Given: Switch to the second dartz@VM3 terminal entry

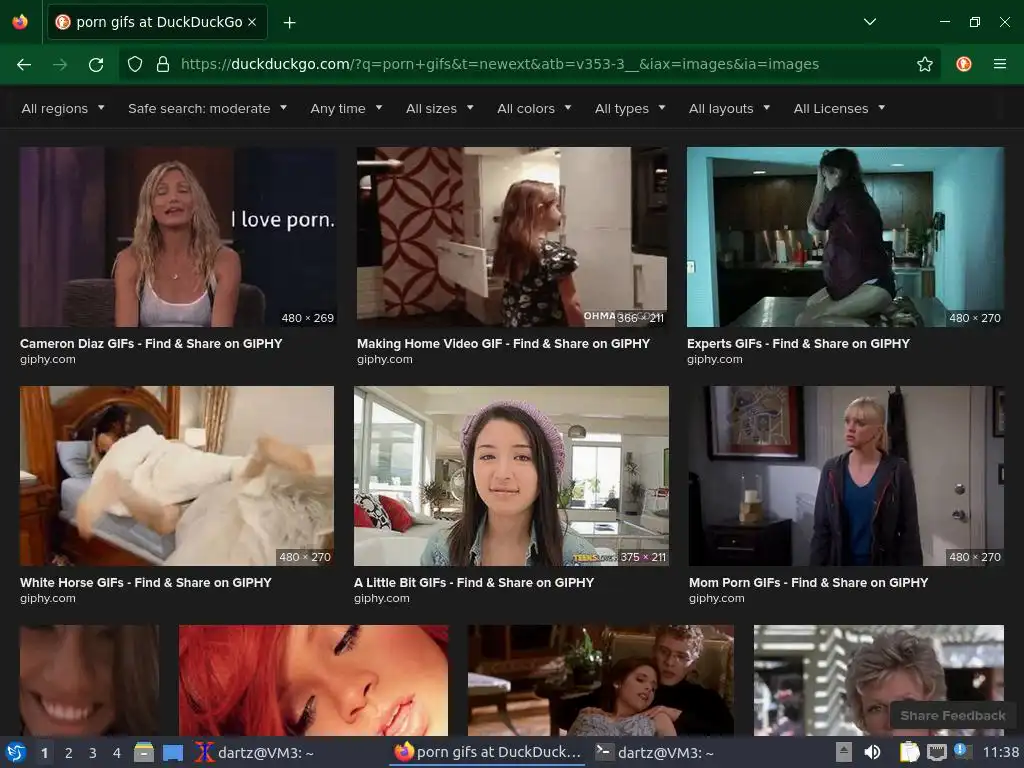Looking at the screenshot, I should coord(655,753).
